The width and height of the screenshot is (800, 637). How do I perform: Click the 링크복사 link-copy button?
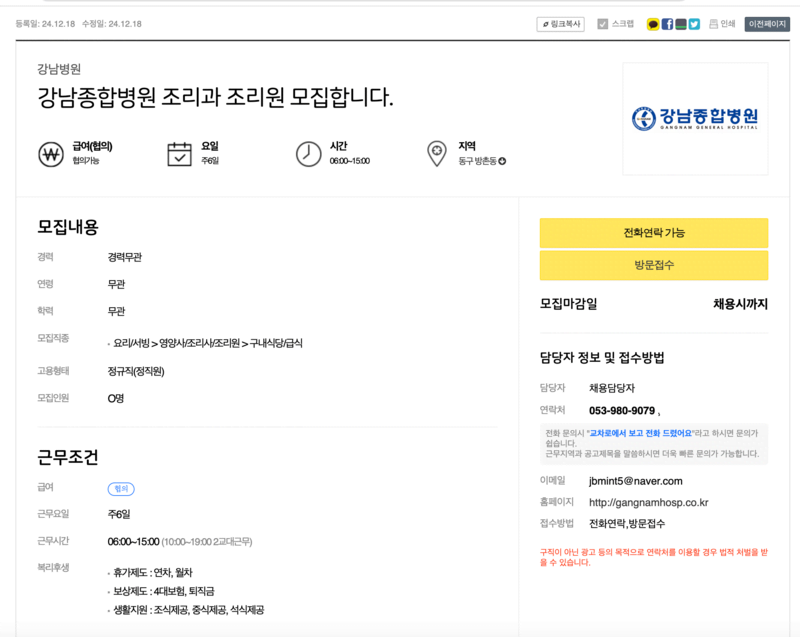click(561, 25)
